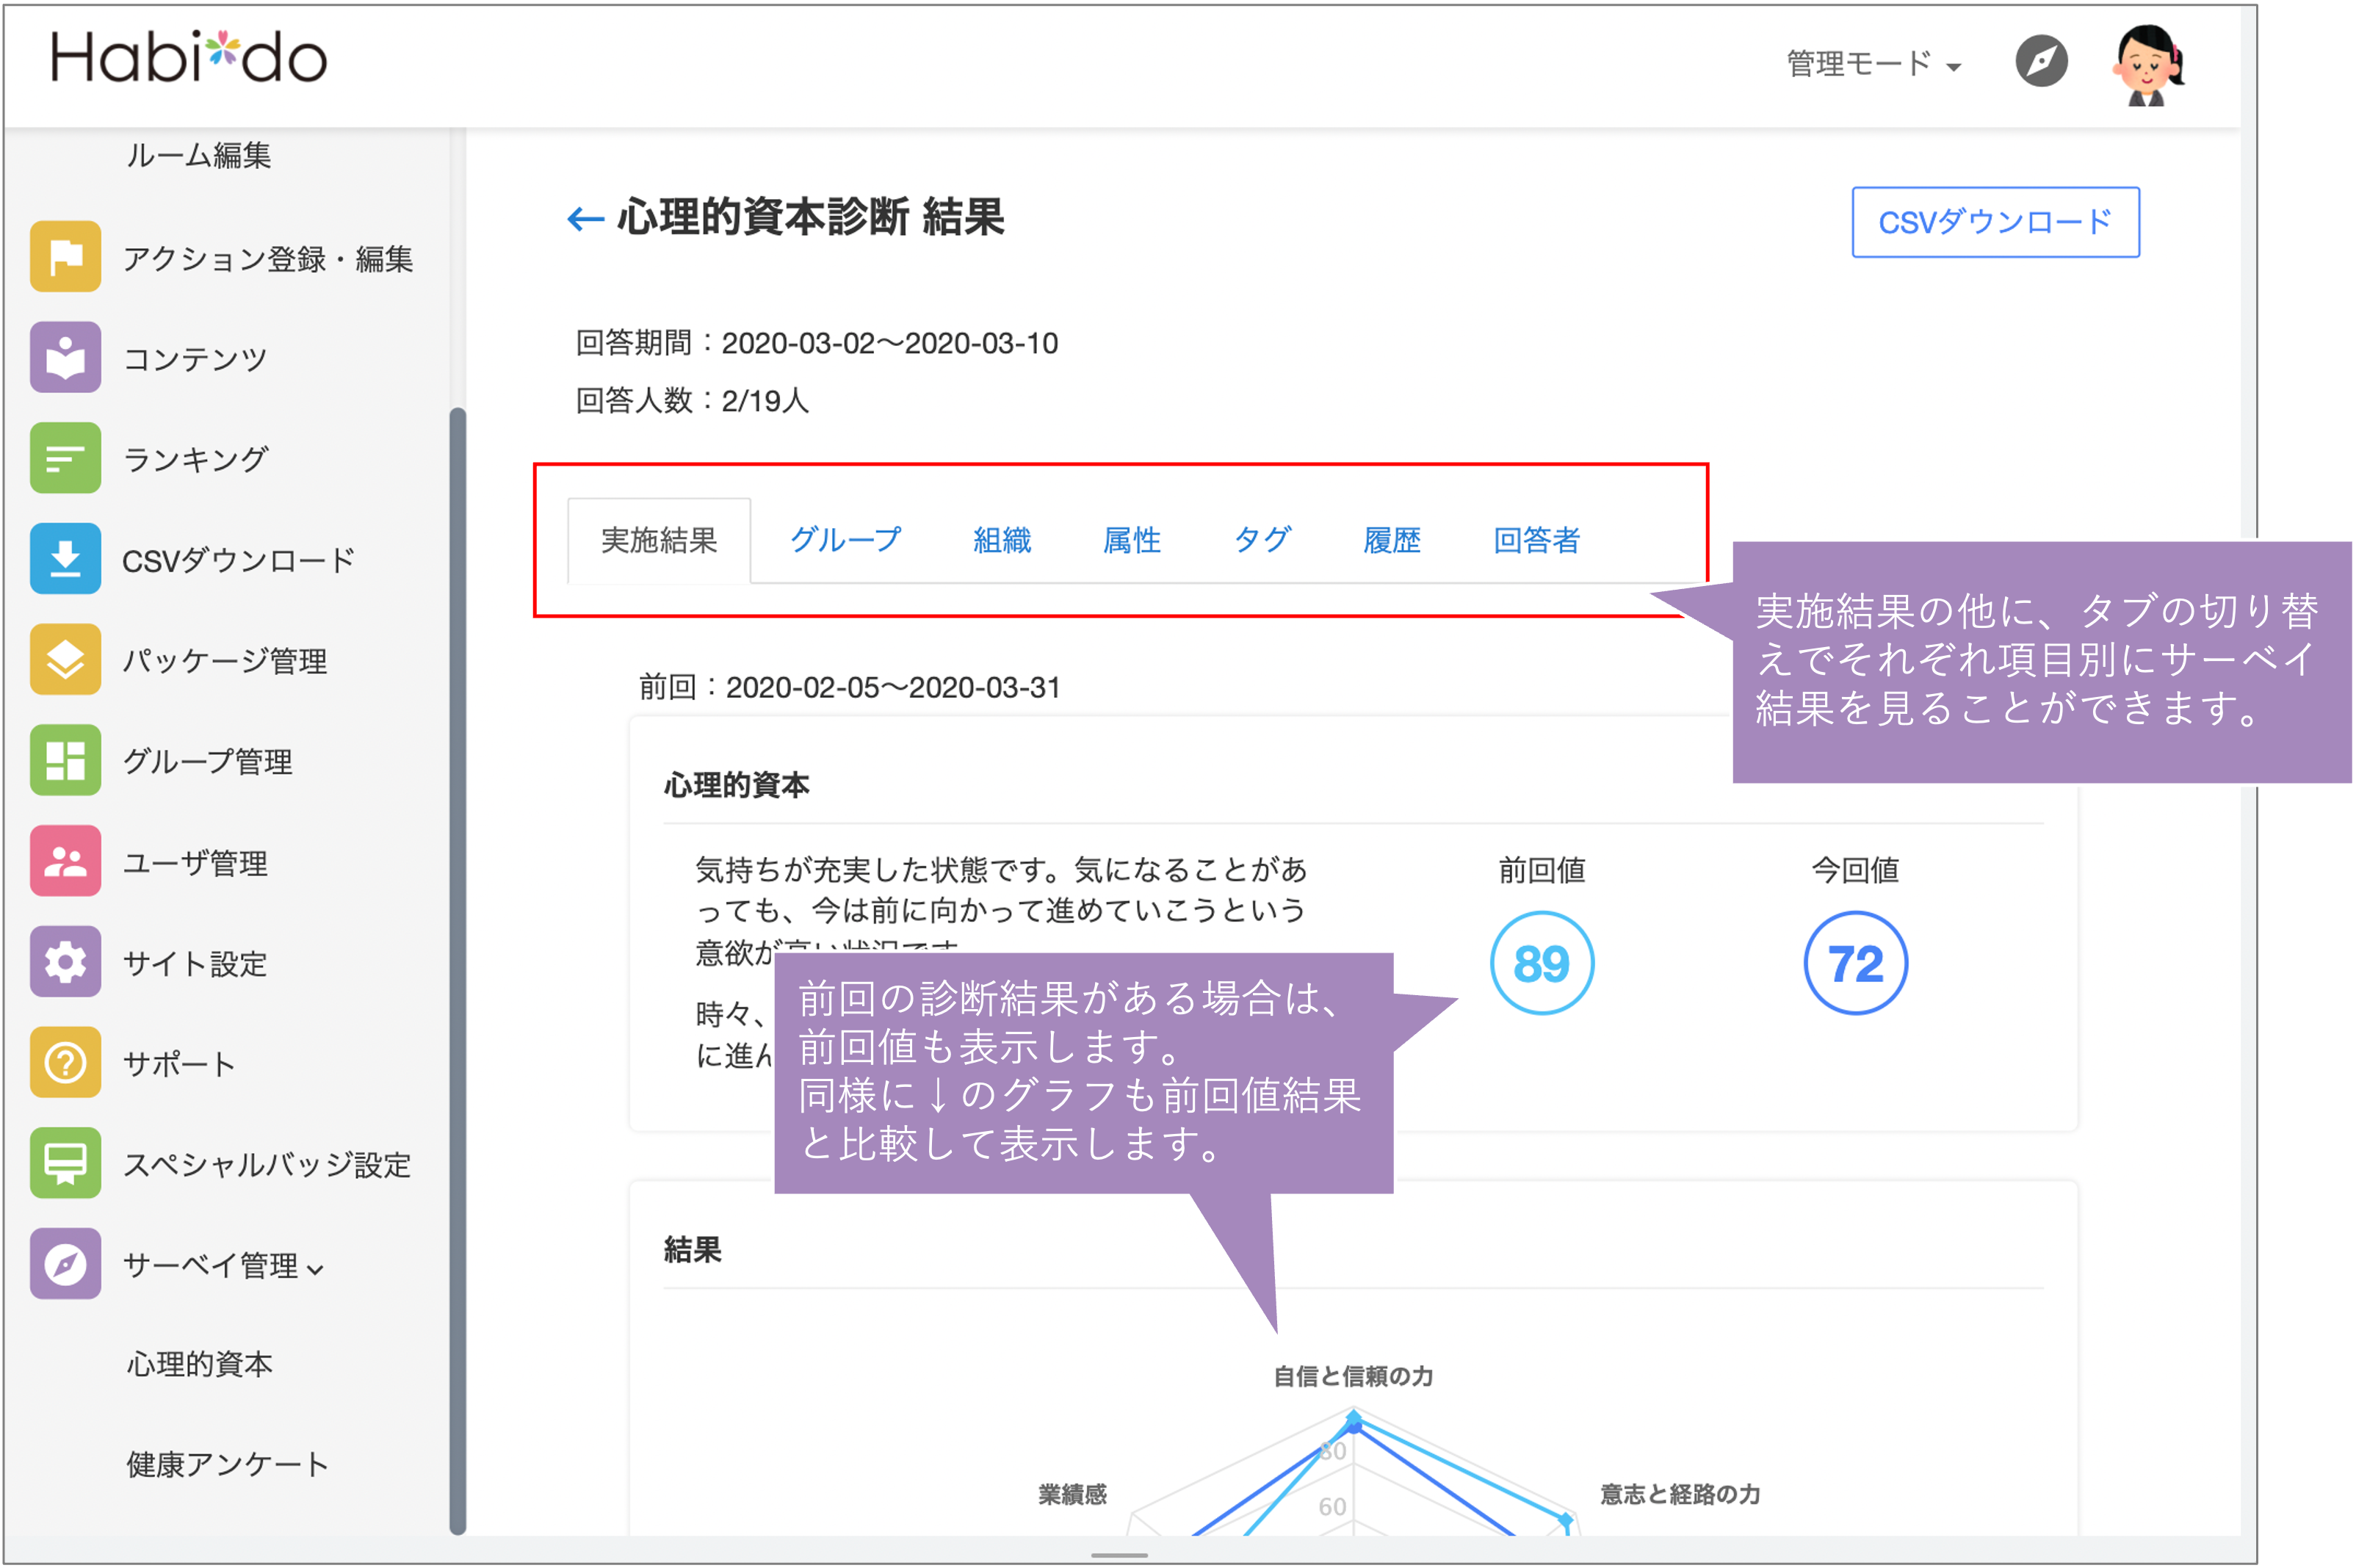Image resolution: width=2356 pixels, height=1568 pixels.
Task: Click the ランキング bars icon
Action: [x=65, y=458]
